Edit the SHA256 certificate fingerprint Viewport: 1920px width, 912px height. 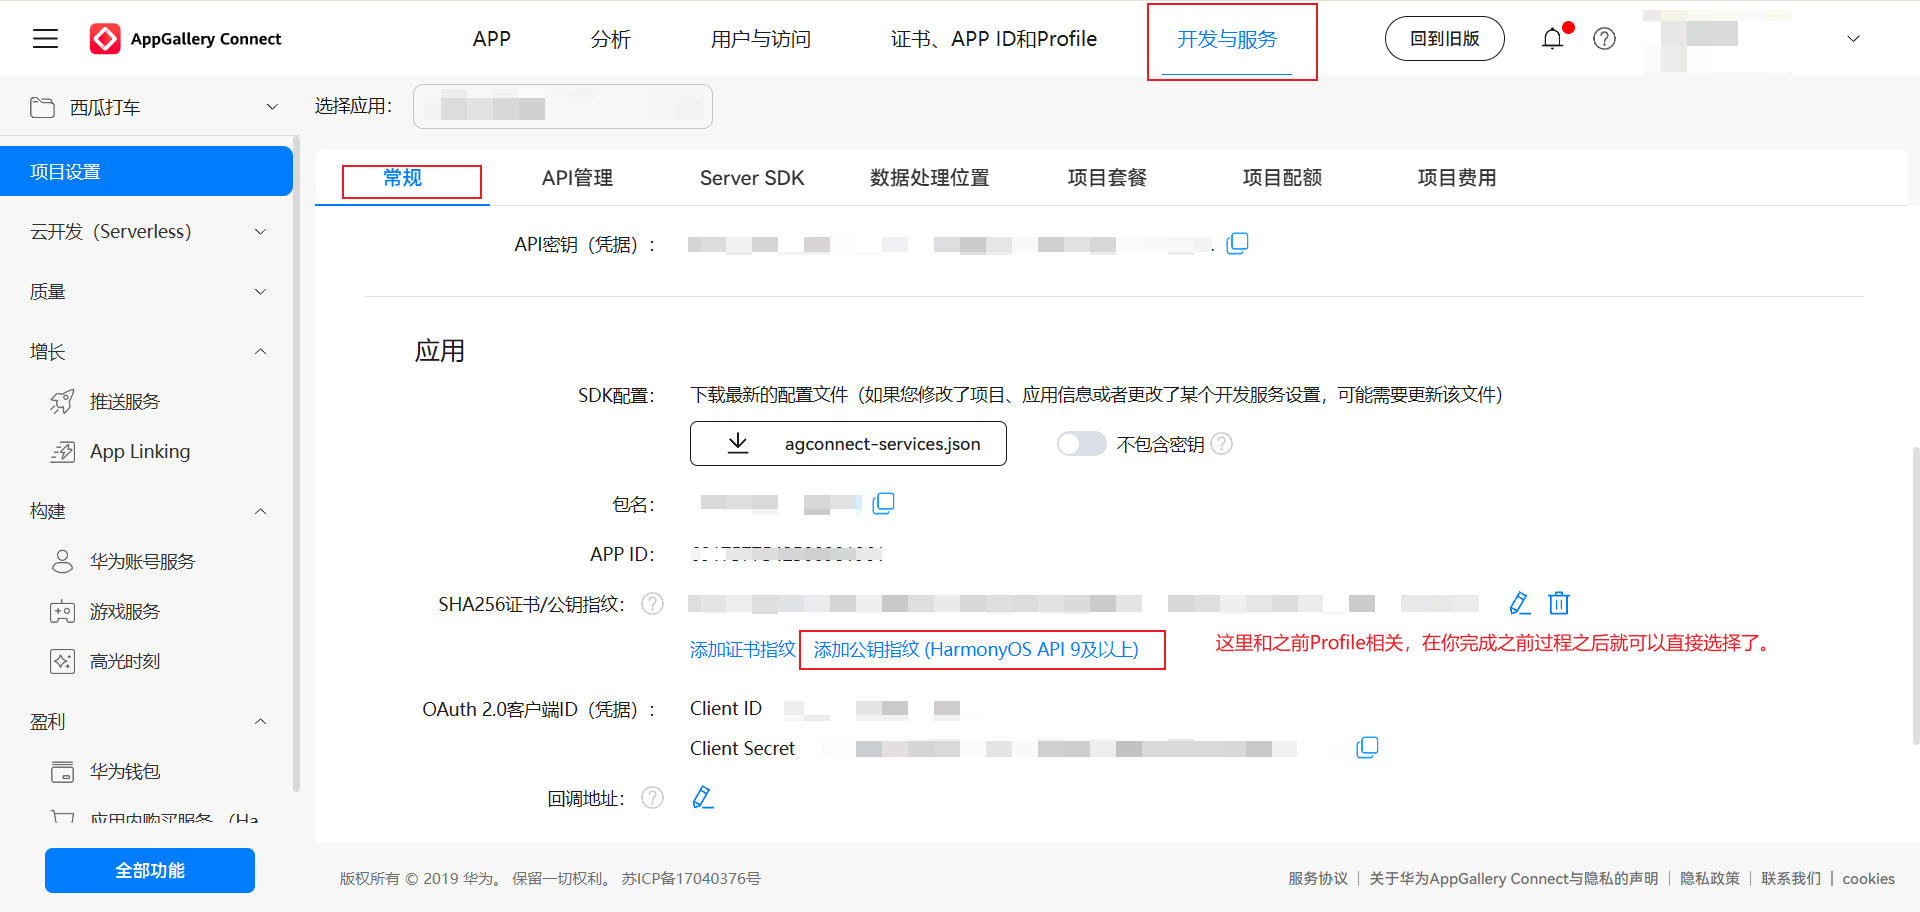point(1519,603)
